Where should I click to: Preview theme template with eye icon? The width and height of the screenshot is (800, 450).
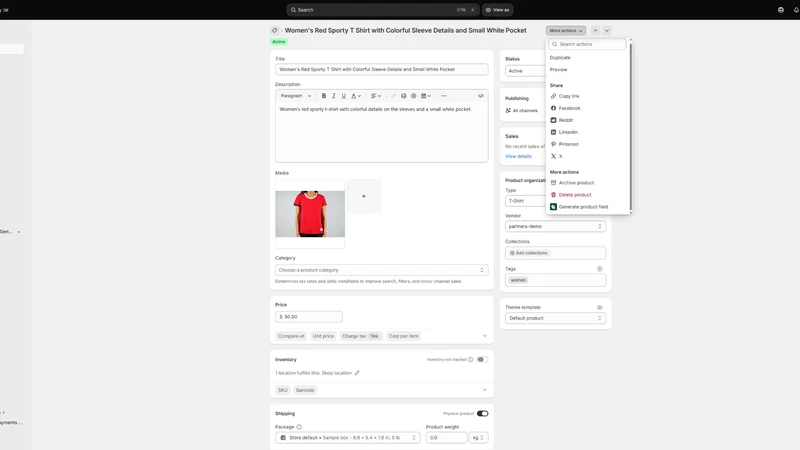point(599,308)
